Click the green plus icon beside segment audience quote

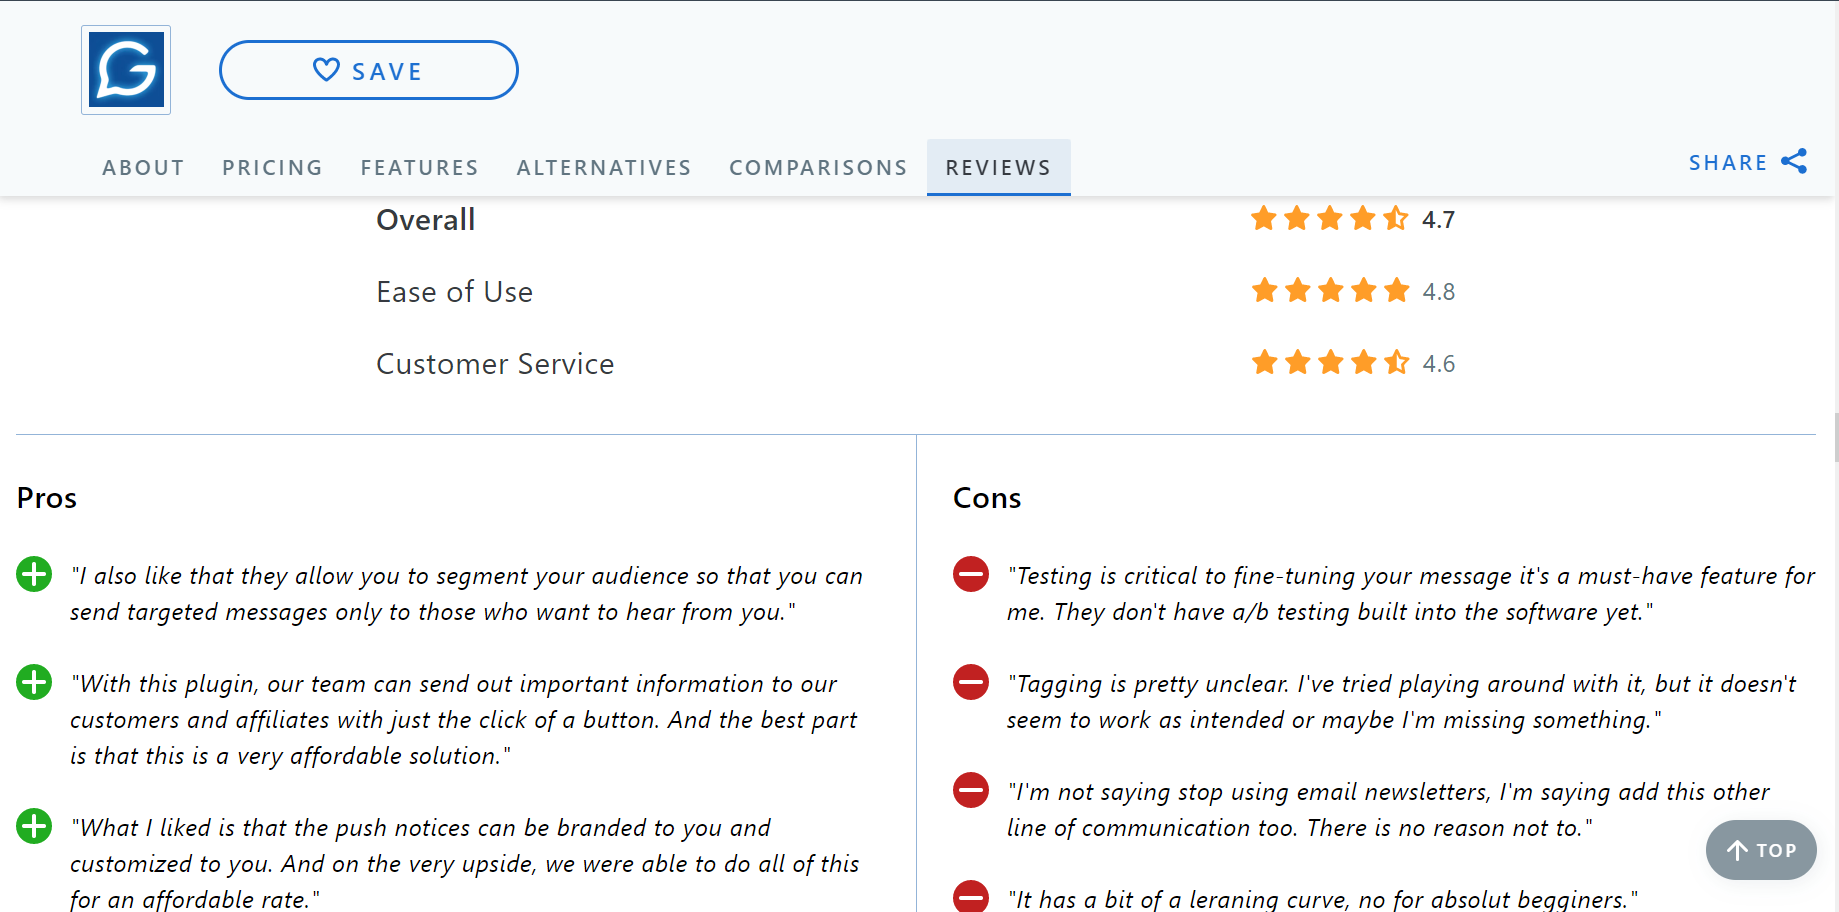[x=34, y=574]
